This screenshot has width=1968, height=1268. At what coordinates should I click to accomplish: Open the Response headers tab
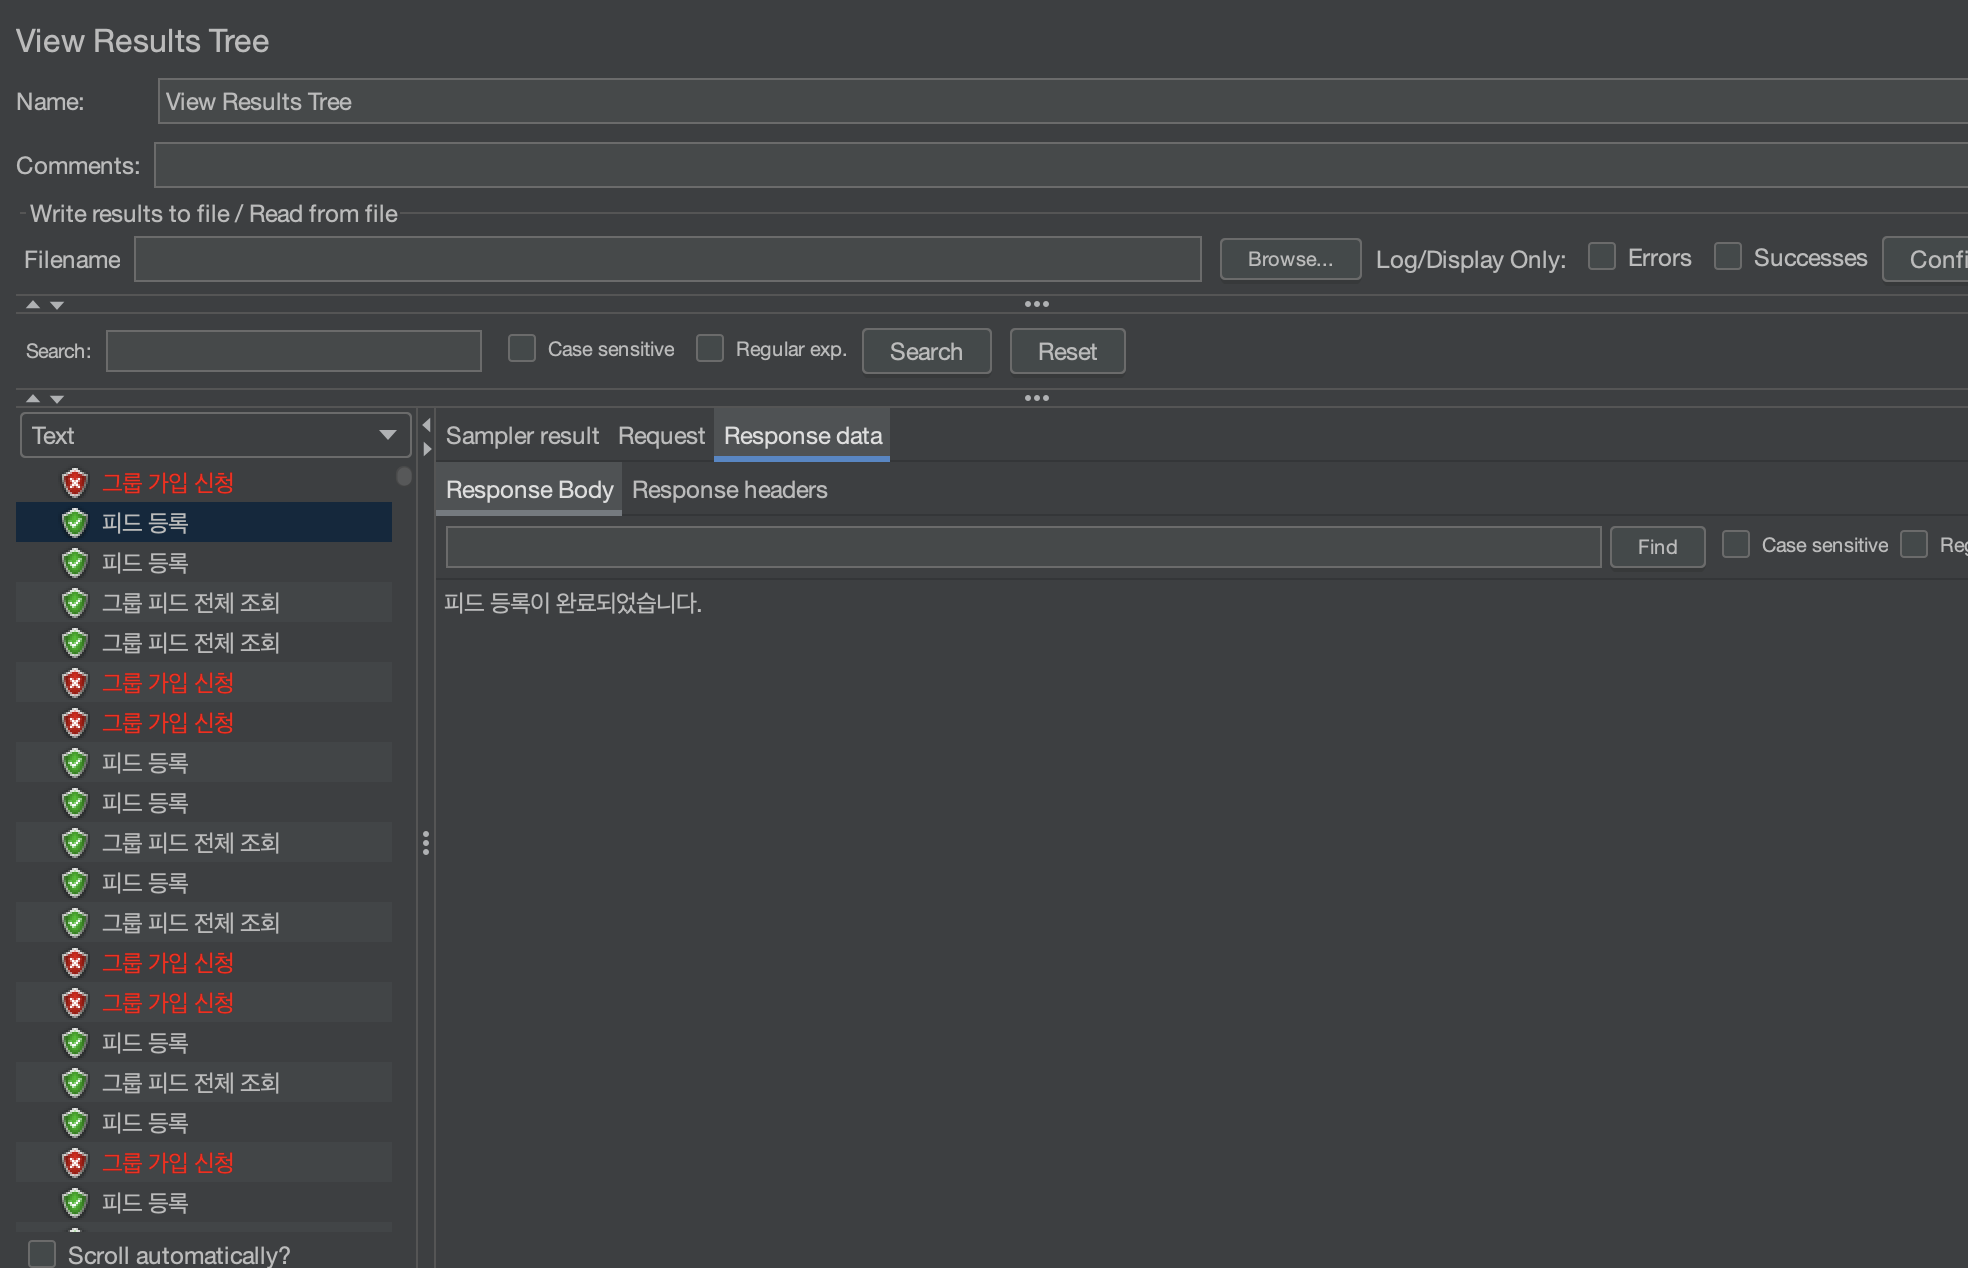(729, 490)
